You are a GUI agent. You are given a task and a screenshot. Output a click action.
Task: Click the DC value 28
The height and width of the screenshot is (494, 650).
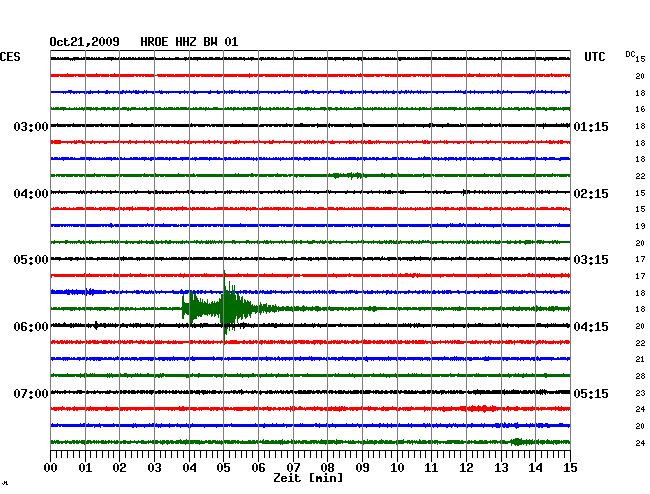tap(640, 376)
